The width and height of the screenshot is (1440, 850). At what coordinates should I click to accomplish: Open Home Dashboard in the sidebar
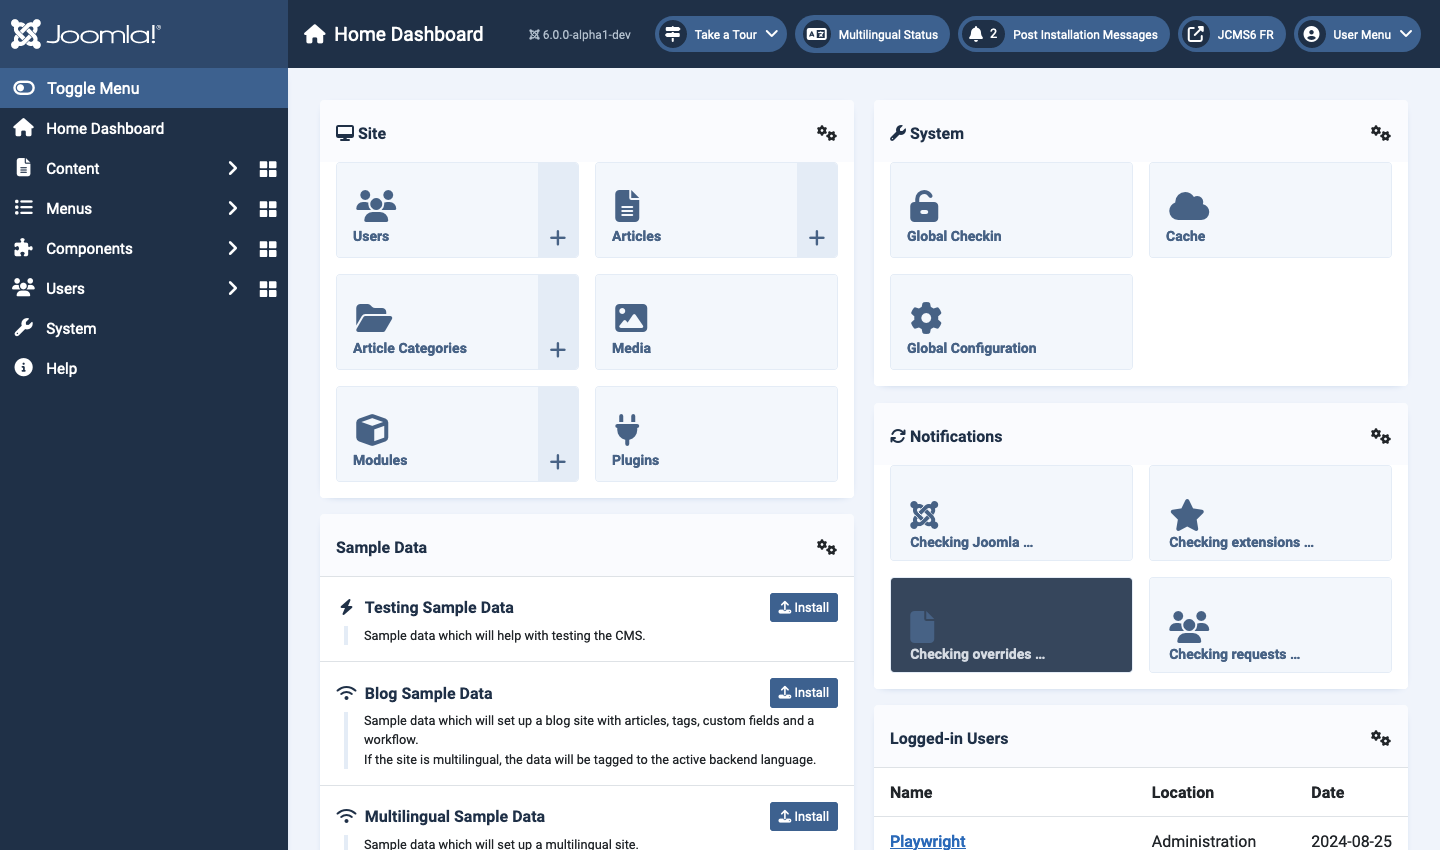(x=144, y=128)
